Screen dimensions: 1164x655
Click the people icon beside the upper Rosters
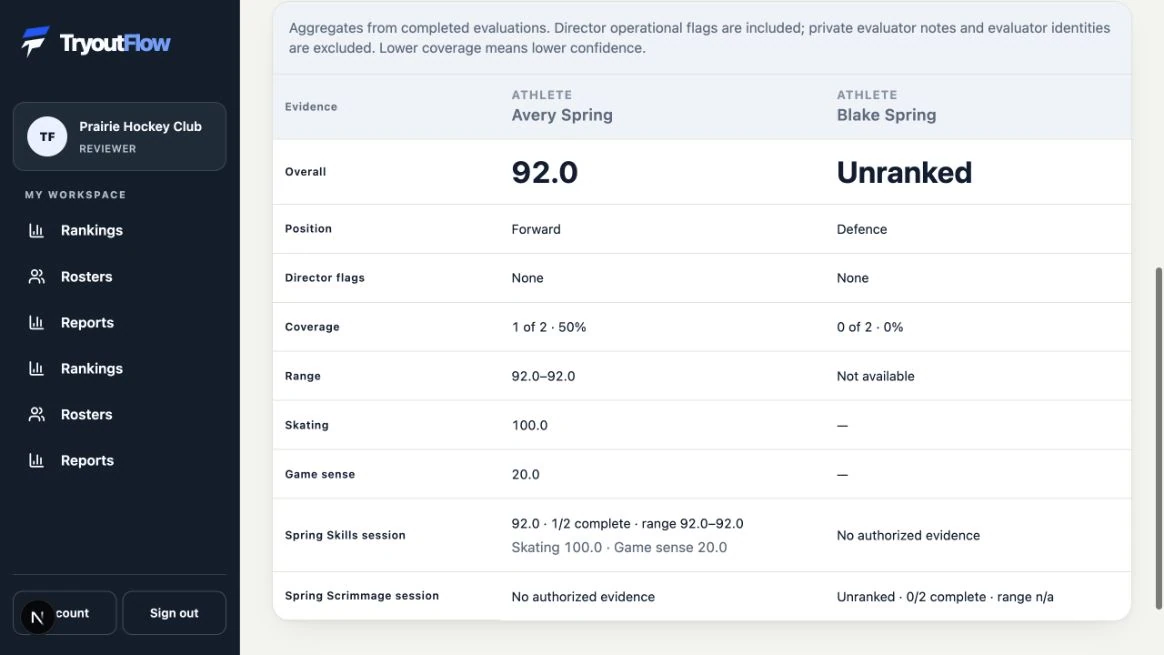click(36, 276)
